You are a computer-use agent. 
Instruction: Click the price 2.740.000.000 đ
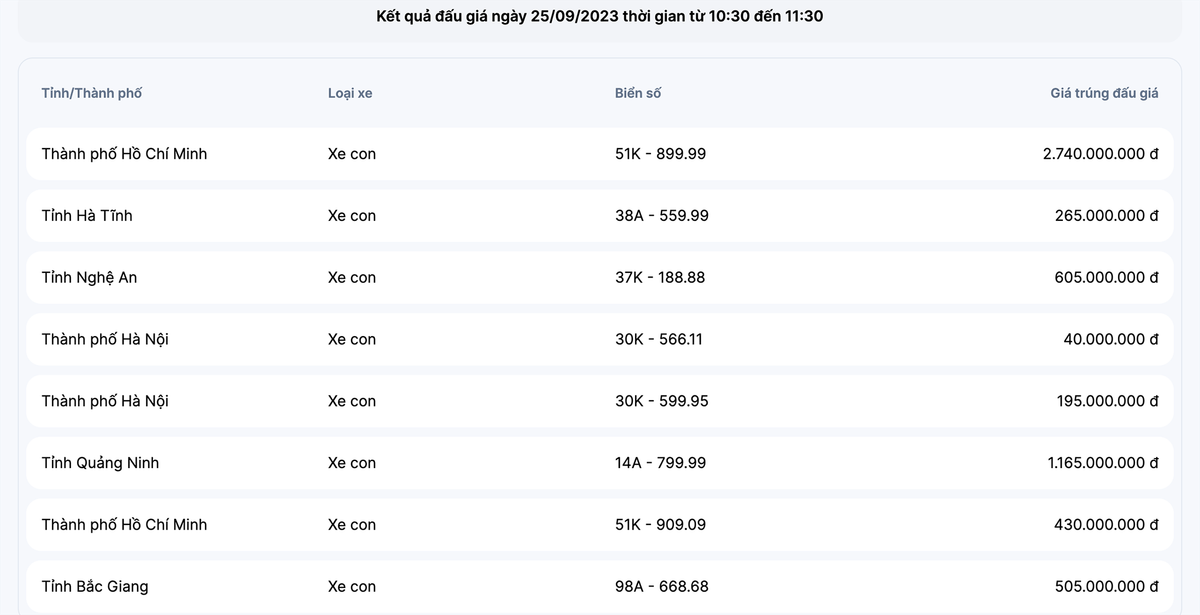[x=1100, y=154]
